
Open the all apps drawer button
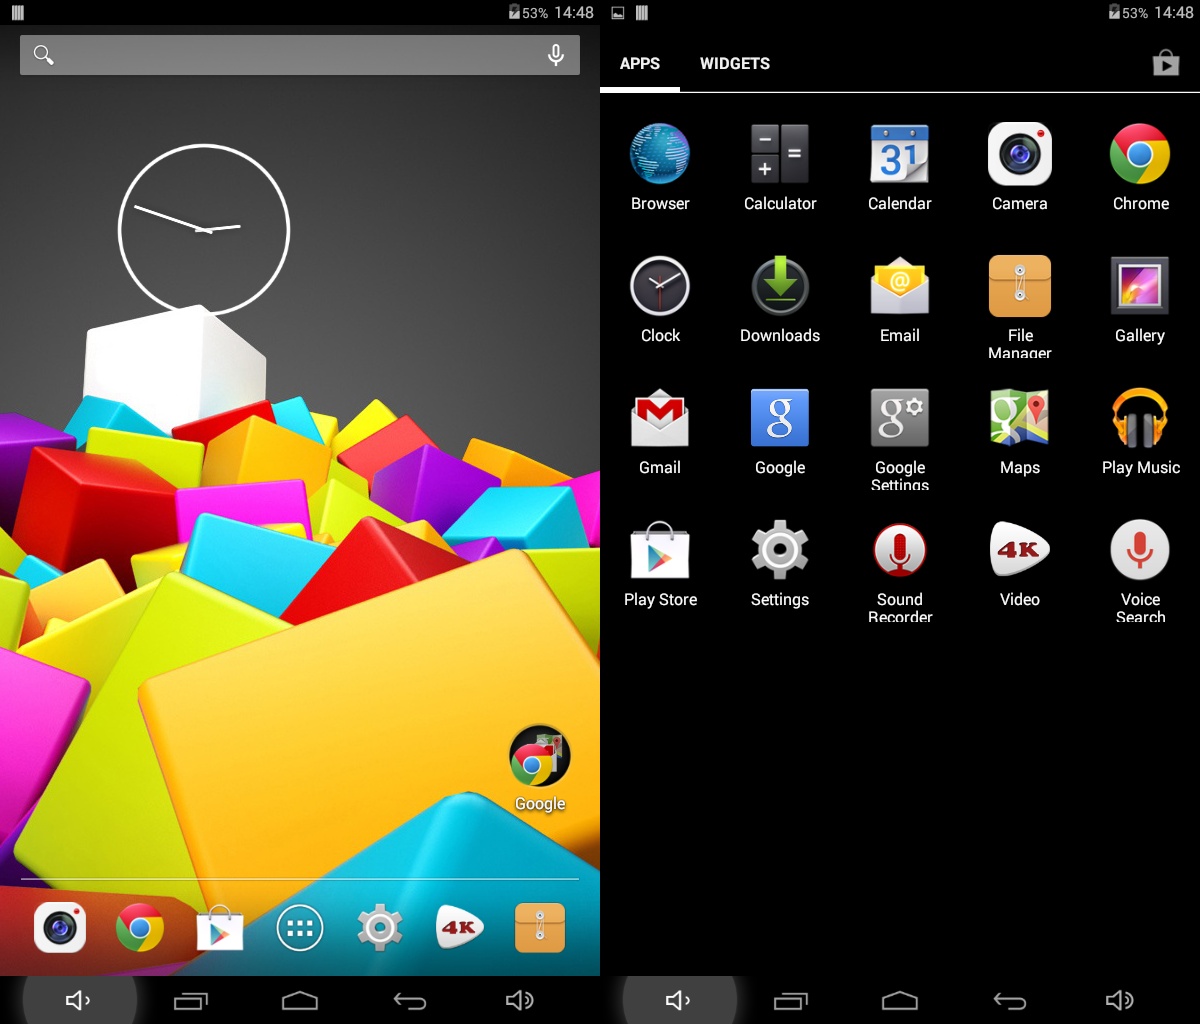(300, 928)
